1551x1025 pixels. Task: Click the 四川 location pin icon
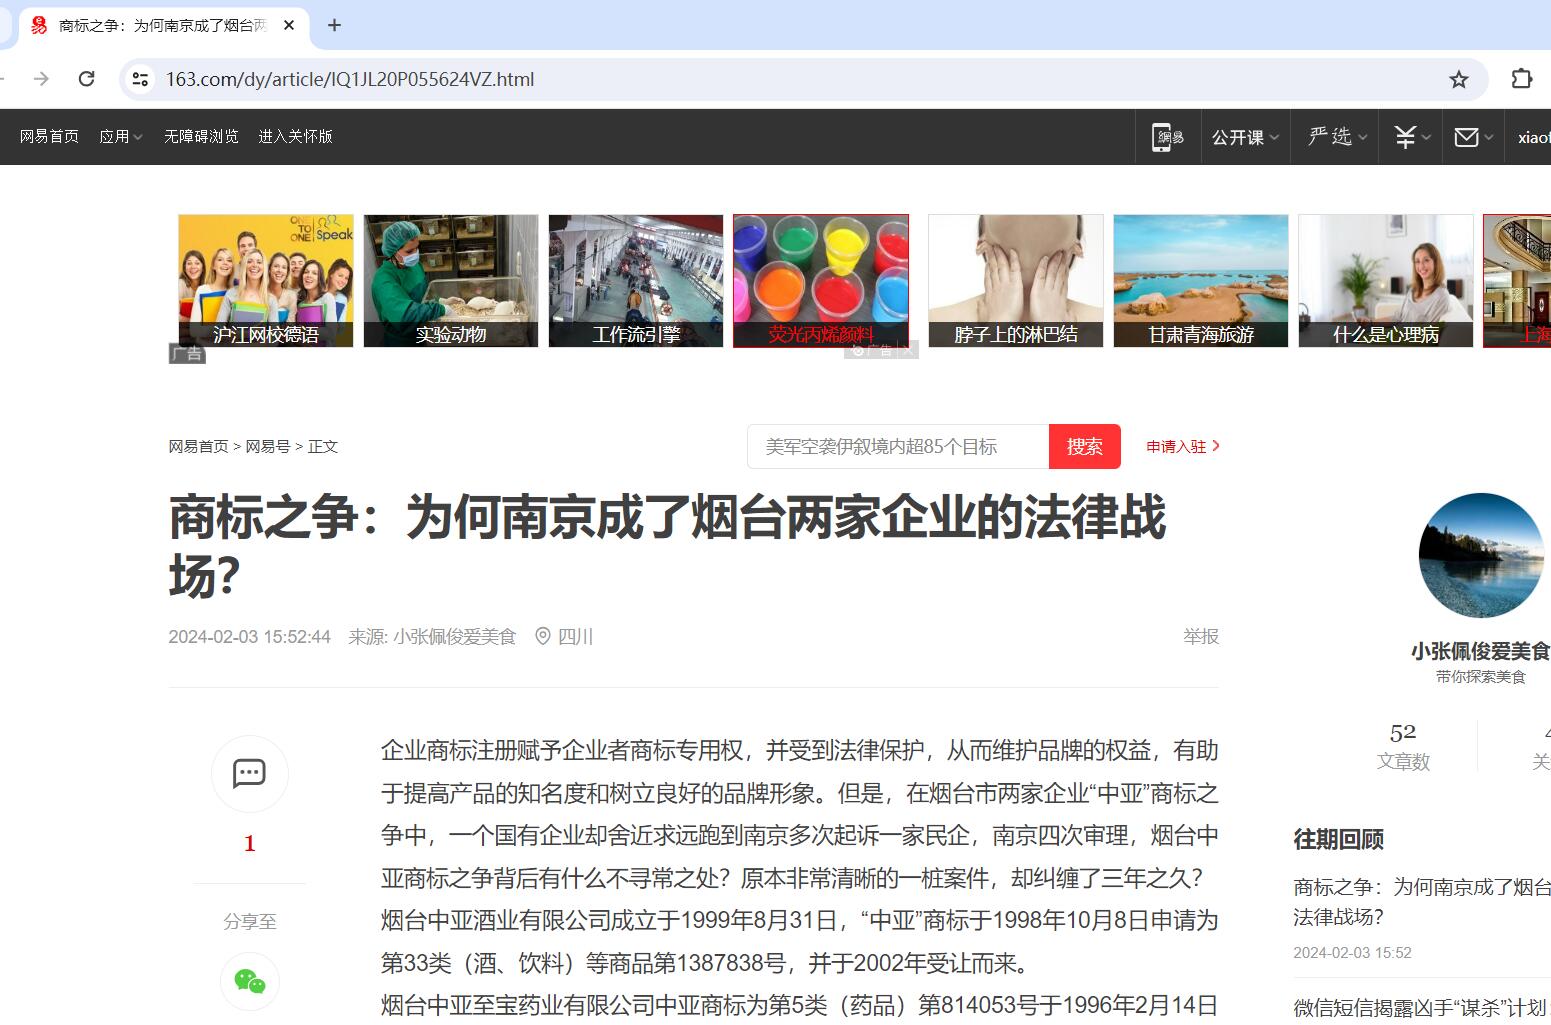click(x=543, y=636)
